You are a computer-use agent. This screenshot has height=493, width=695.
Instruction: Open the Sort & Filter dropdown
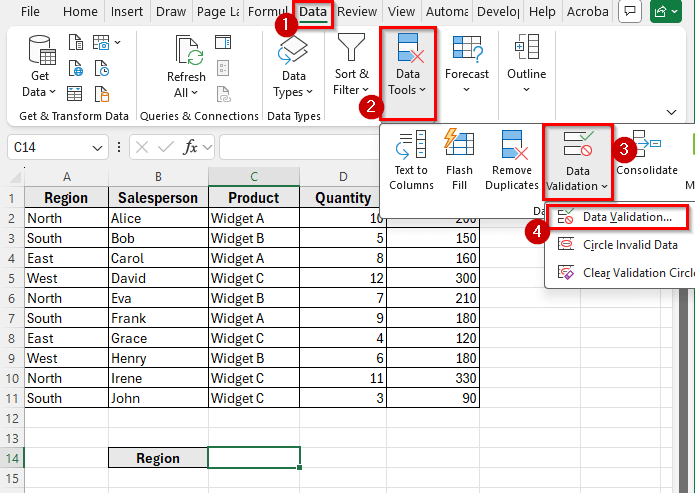coord(351,65)
